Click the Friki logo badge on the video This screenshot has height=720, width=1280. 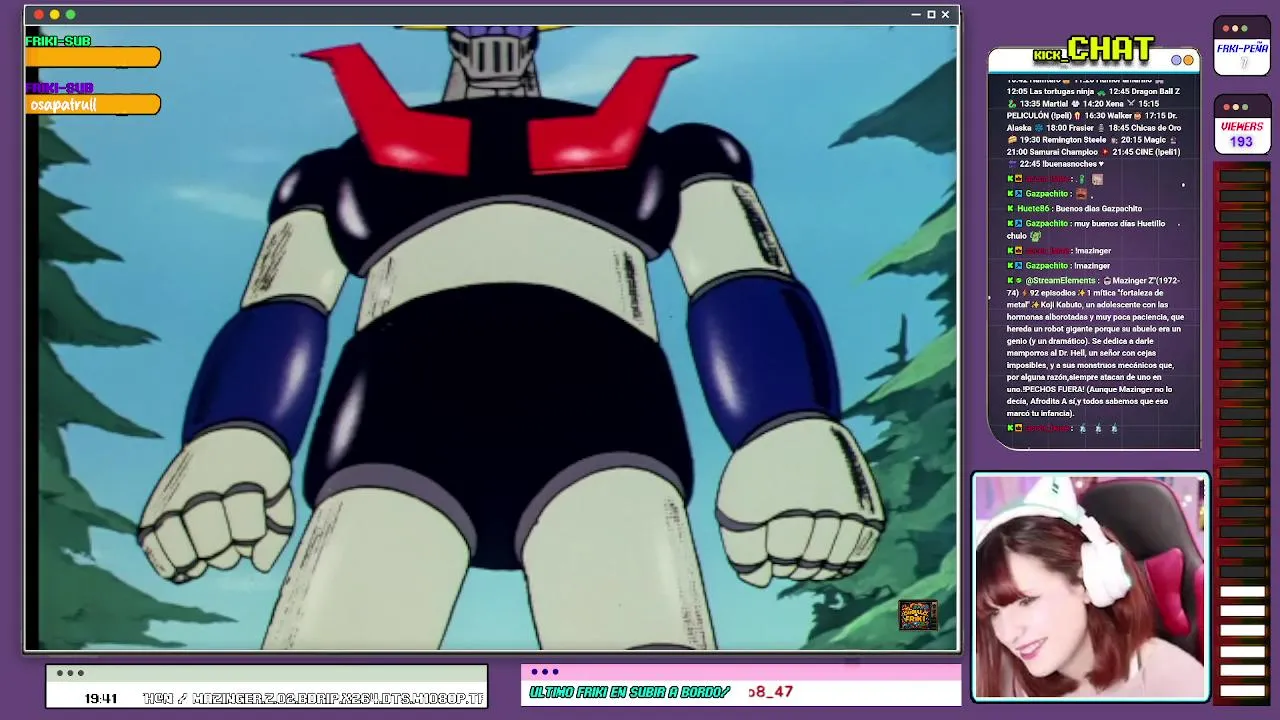click(917, 615)
